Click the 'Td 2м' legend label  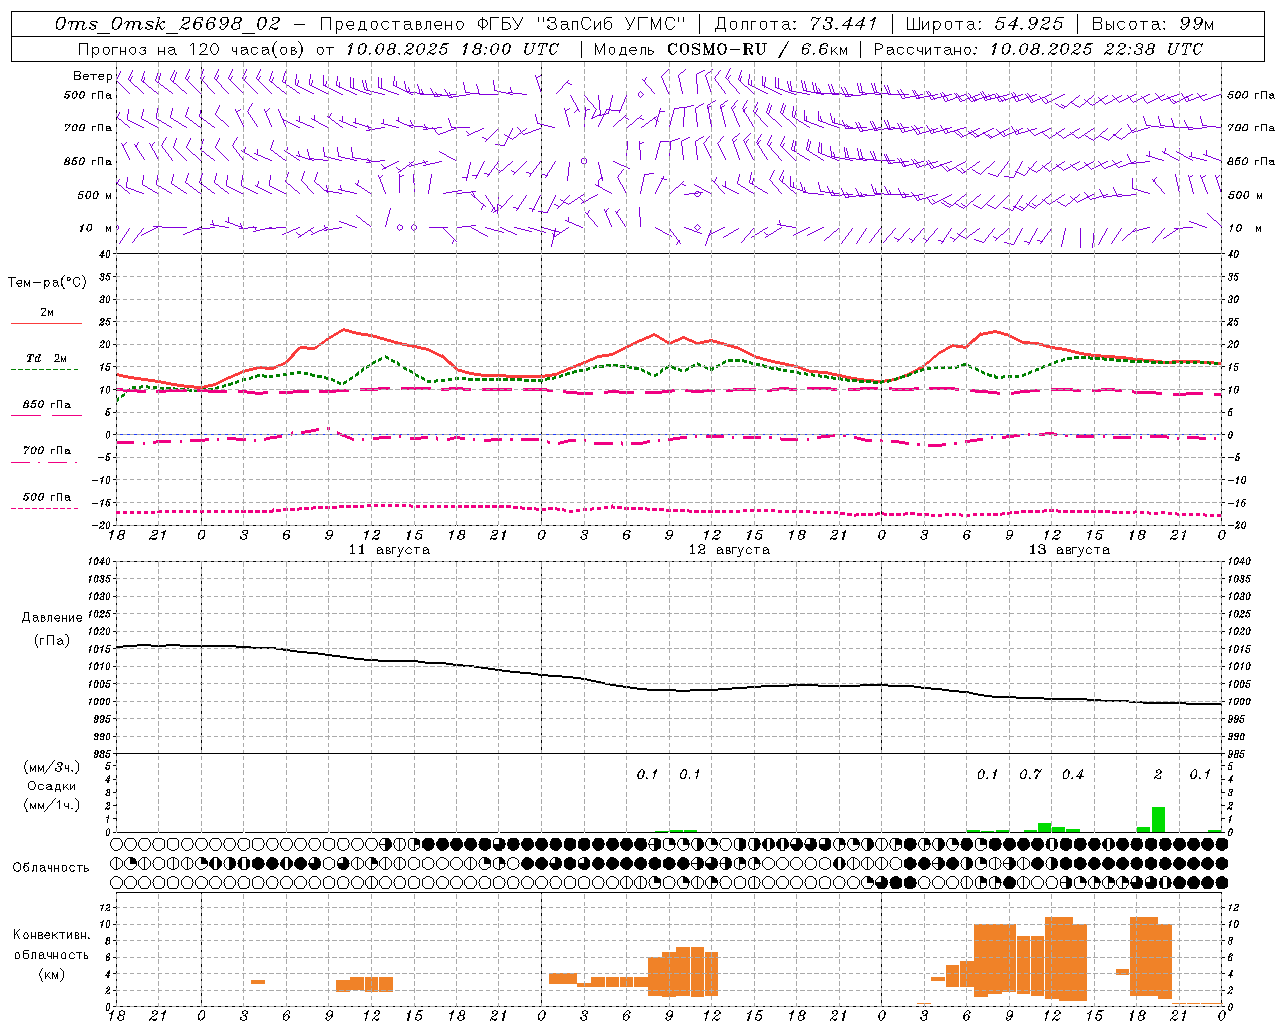(46, 358)
